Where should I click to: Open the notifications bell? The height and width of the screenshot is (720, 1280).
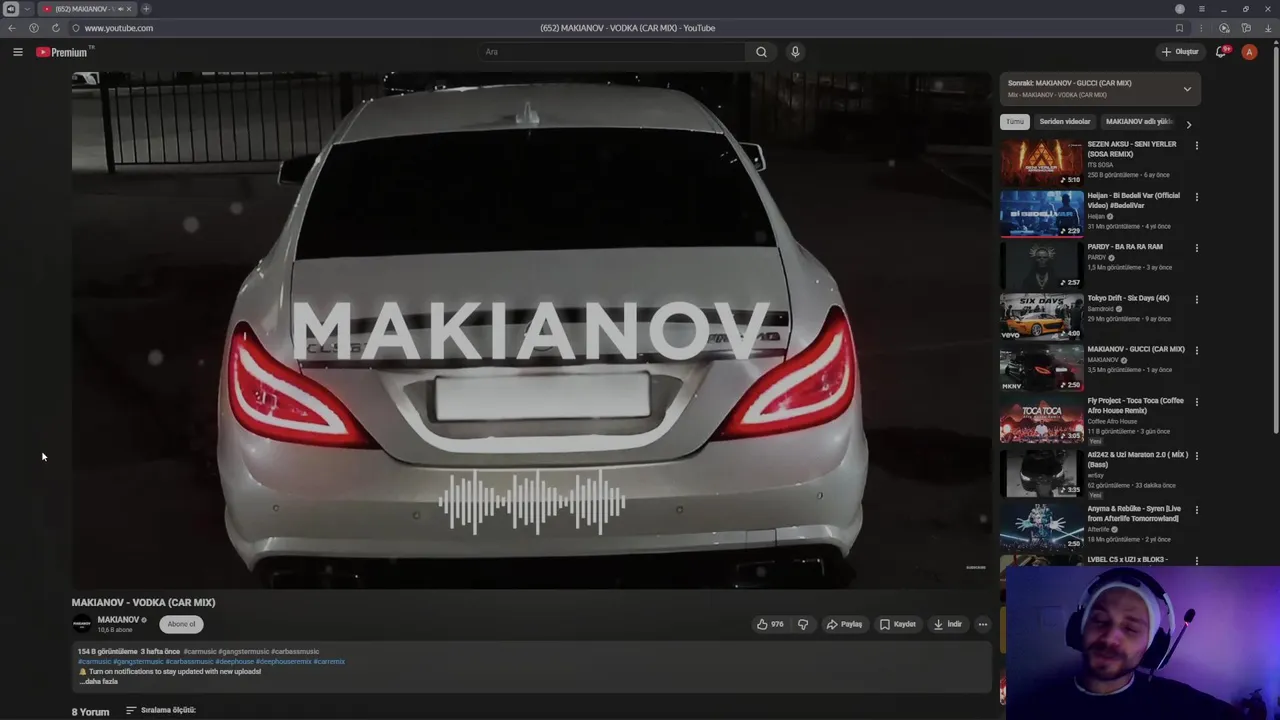tap(1221, 52)
